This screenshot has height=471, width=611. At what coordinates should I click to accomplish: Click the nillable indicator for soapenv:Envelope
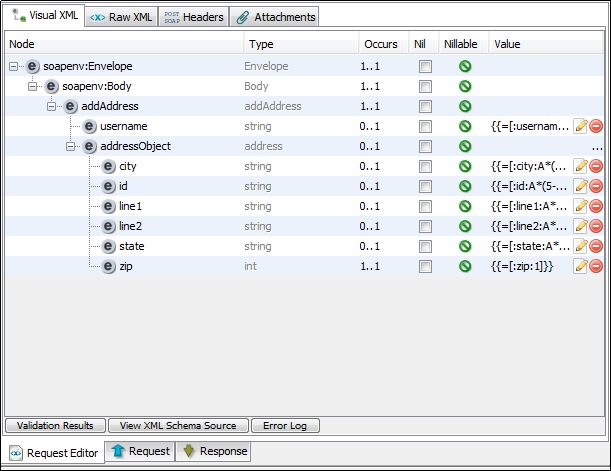click(465, 66)
